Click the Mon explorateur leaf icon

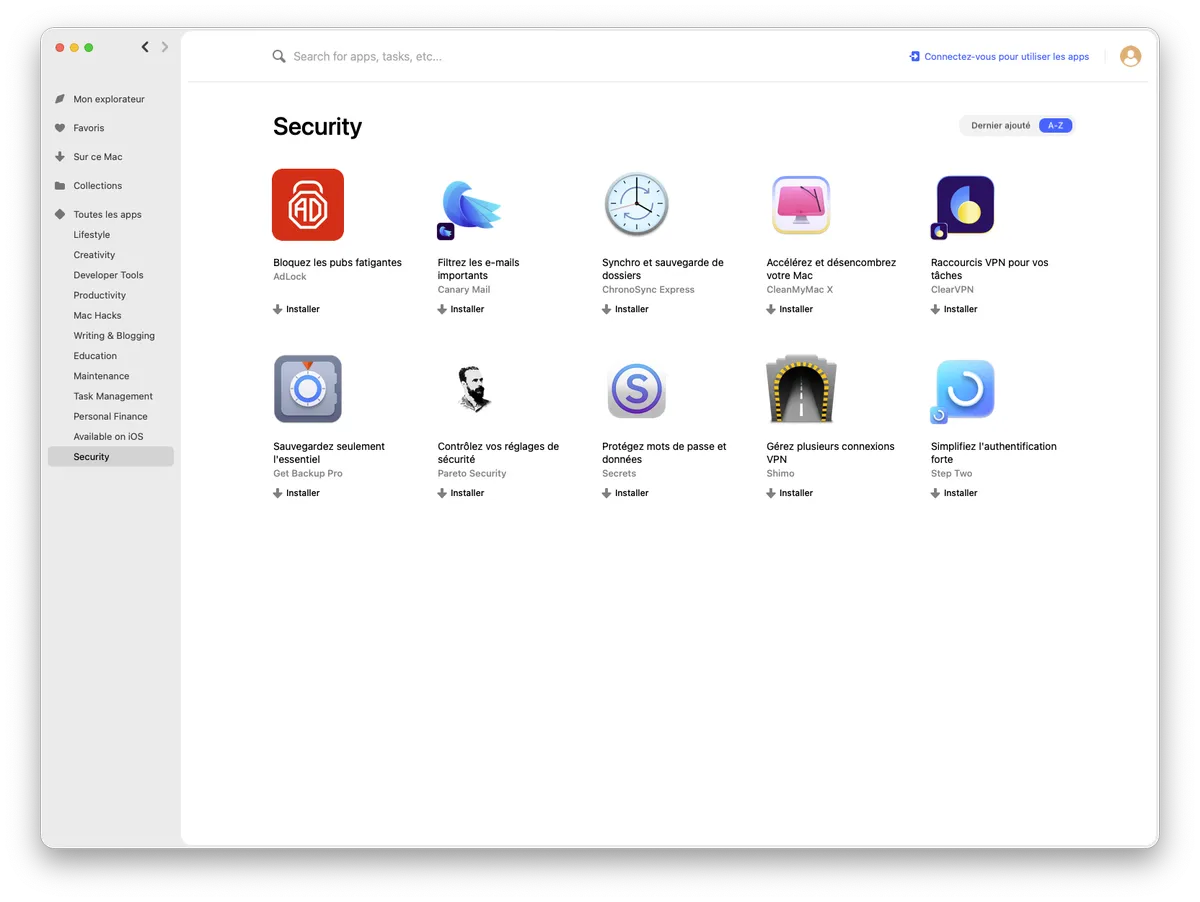pos(60,99)
